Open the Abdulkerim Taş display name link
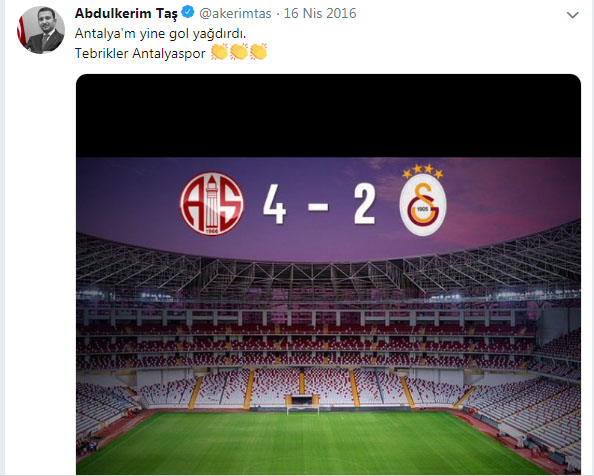Image resolution: width=594 pixels, height=476 pixels. pyautogui.click(x=126, y=14)
